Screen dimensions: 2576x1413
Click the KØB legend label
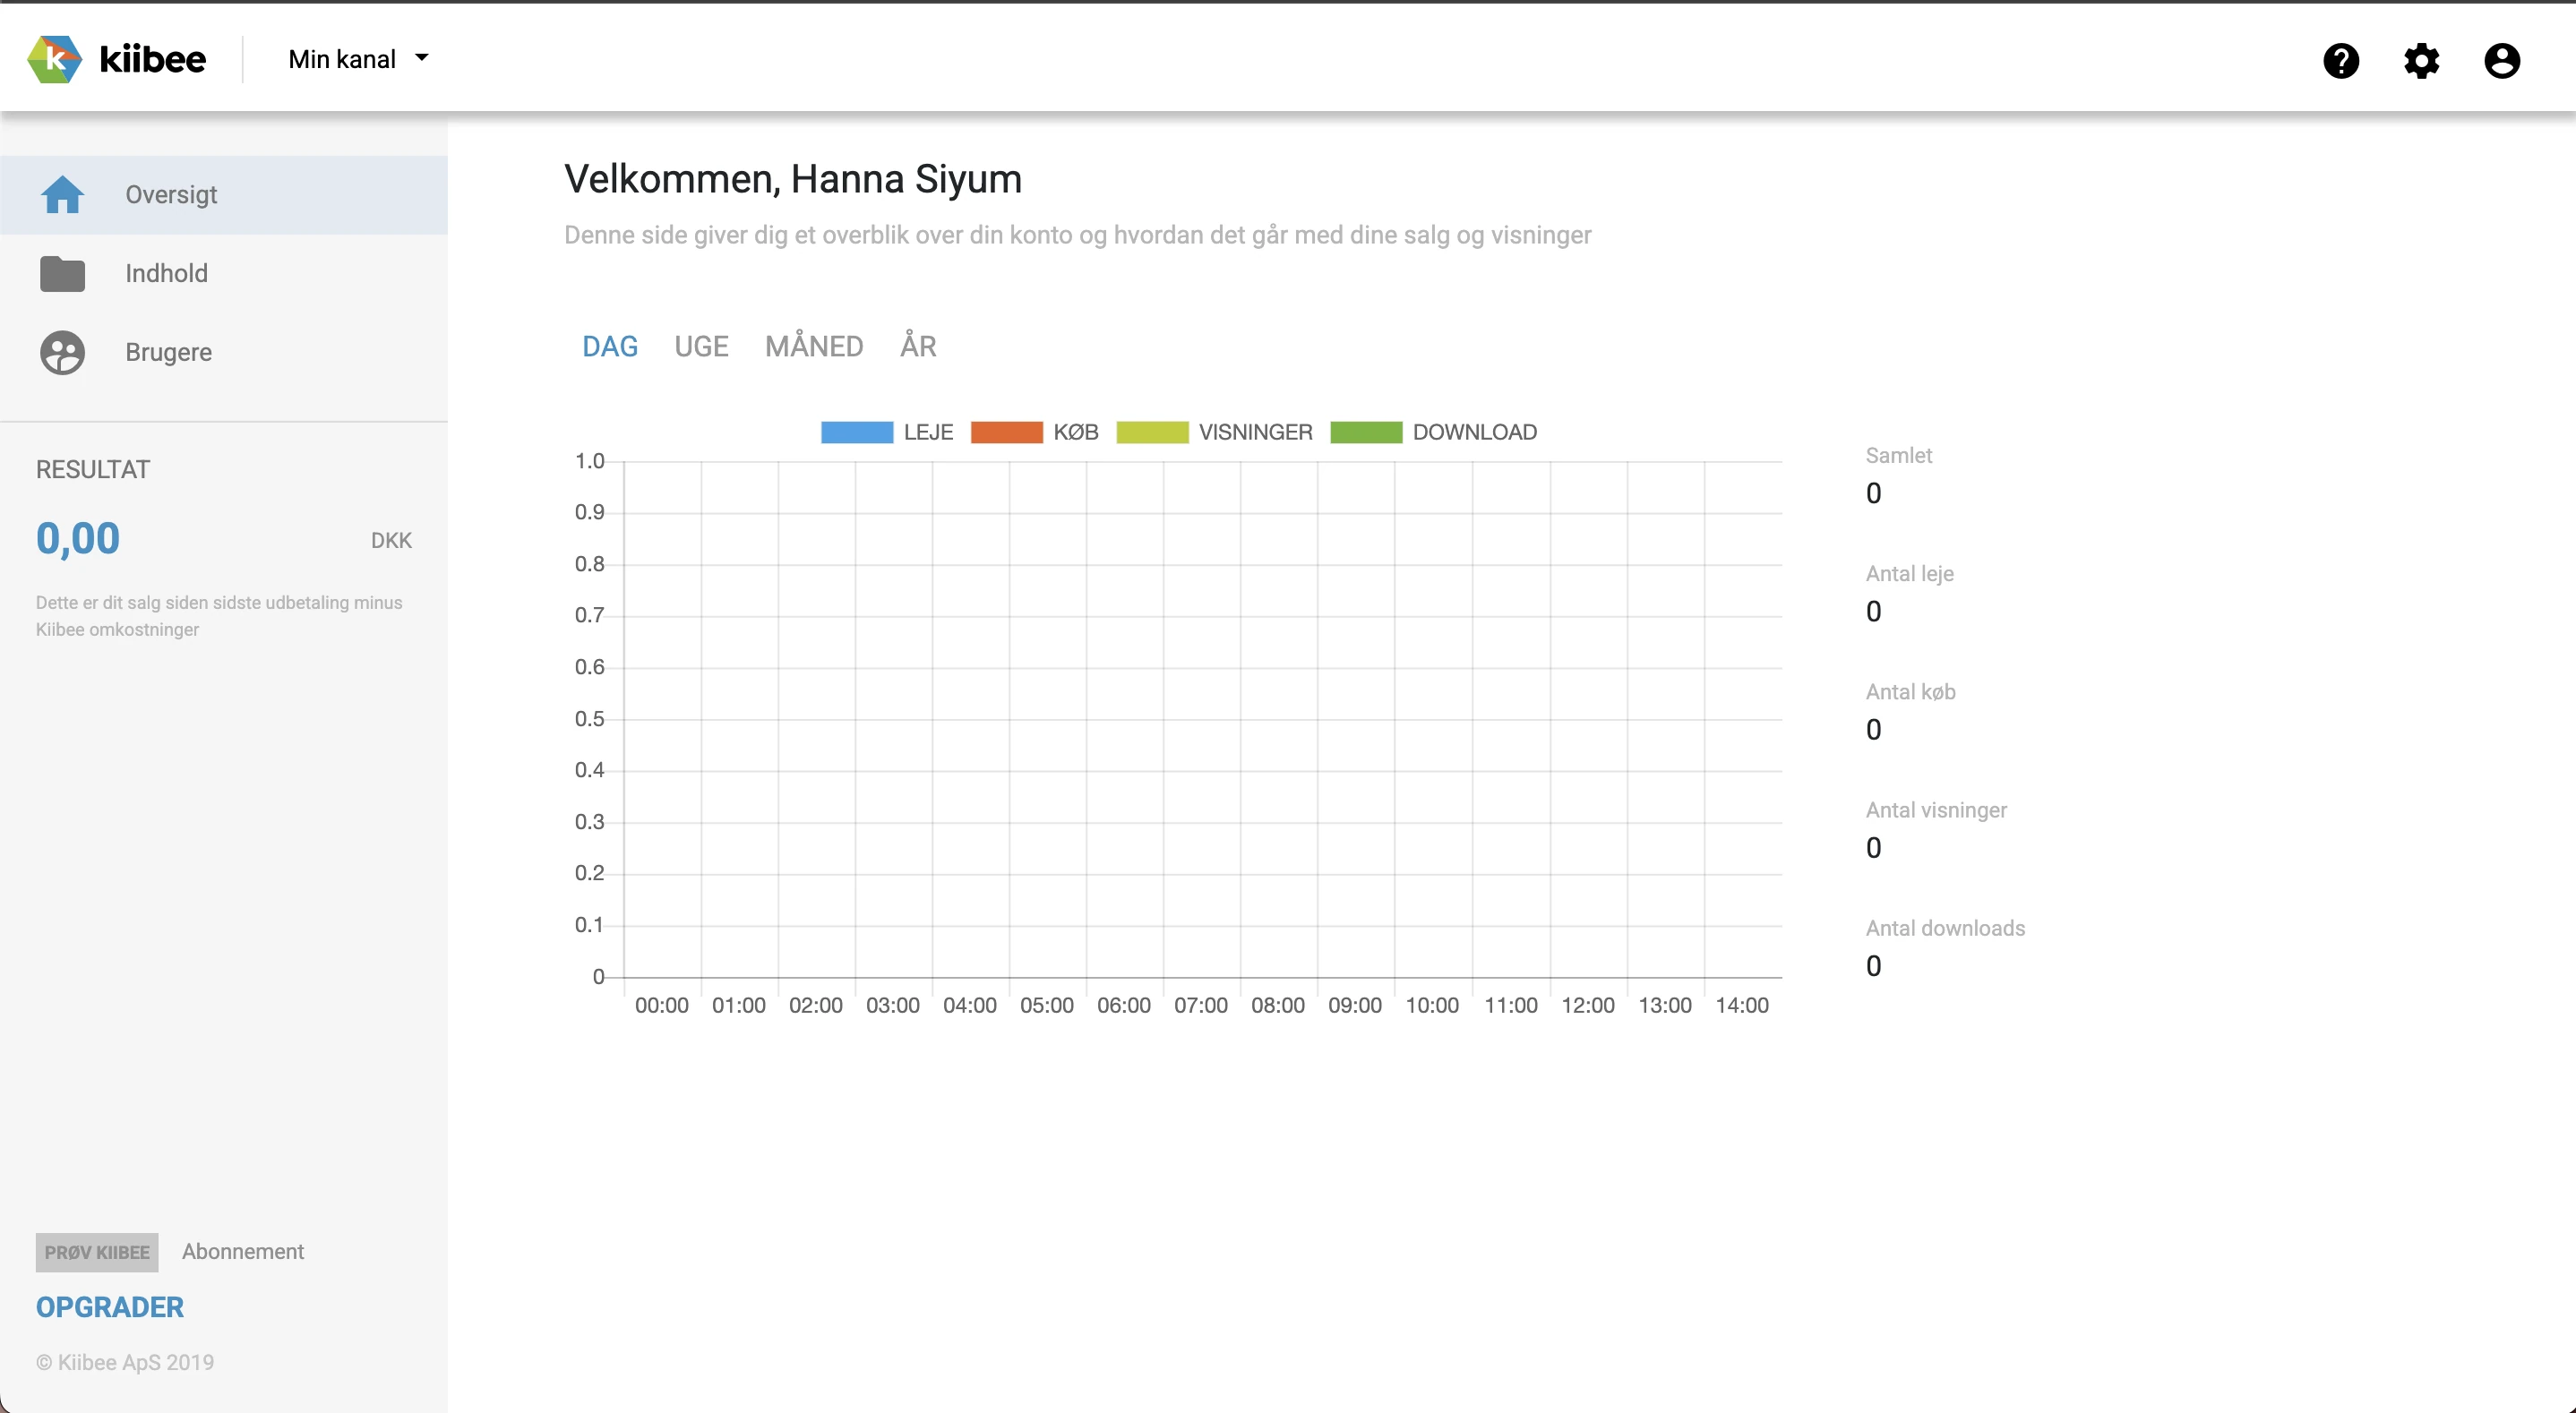(1076, 432)
